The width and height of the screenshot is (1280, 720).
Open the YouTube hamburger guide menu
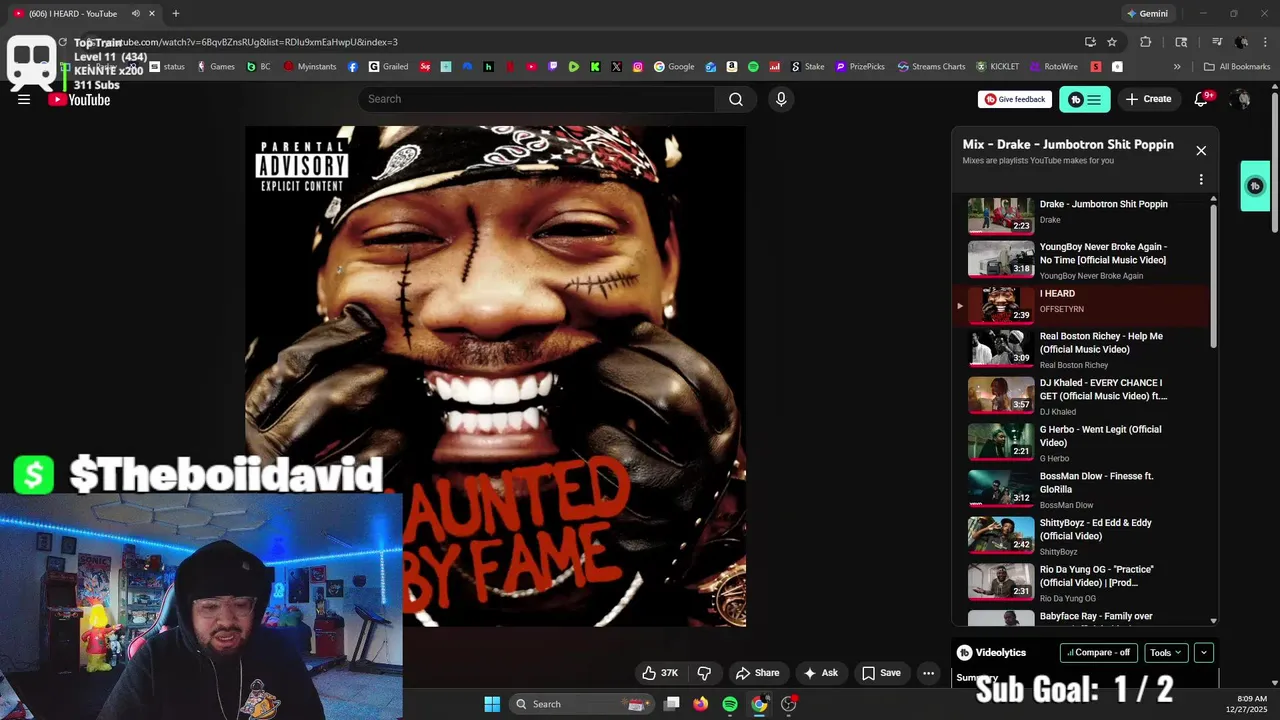(x=24, y=99)
